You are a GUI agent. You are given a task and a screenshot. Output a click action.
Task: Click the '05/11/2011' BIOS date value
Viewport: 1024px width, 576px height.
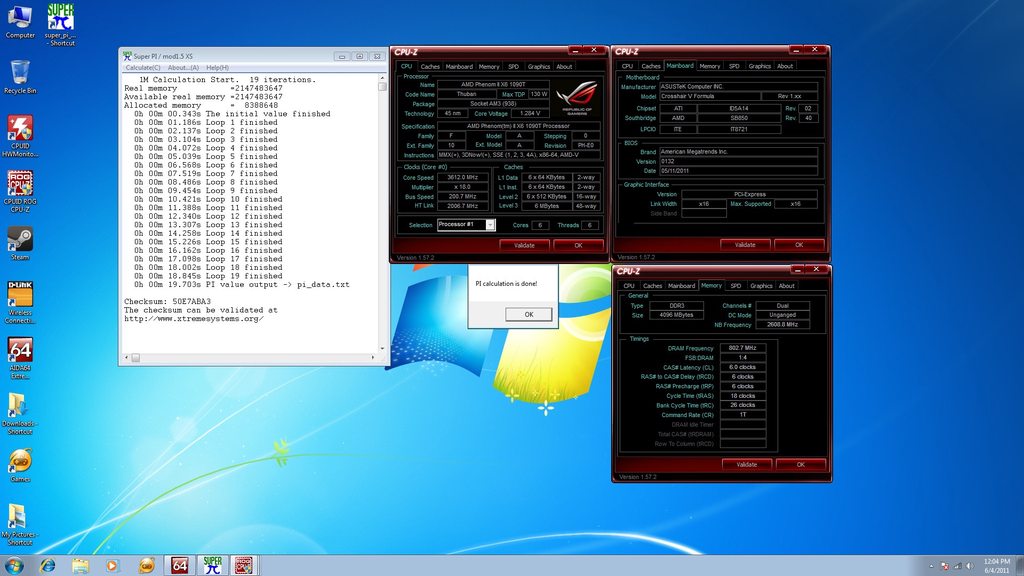pyautogui.click(x=738, y=170)
